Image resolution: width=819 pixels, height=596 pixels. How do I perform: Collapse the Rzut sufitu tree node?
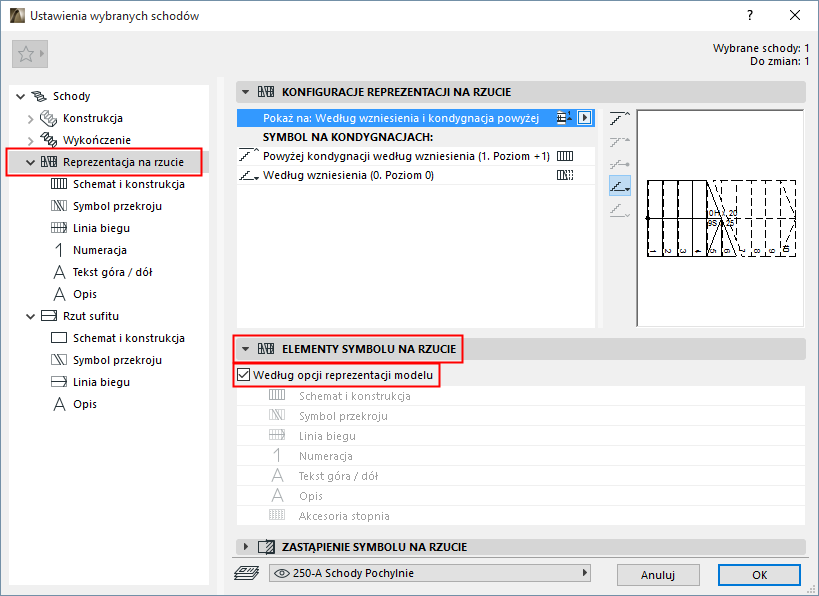[30, 317]
